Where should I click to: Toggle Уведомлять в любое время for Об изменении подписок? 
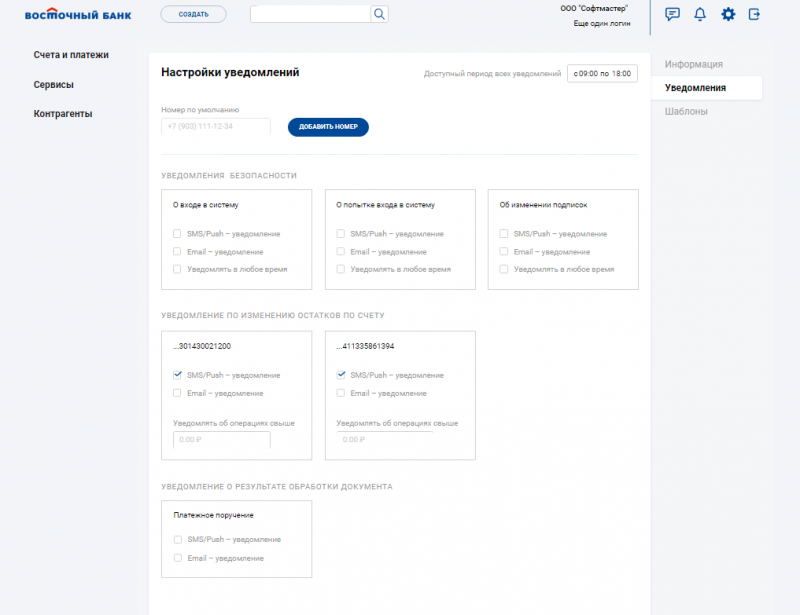504,270
